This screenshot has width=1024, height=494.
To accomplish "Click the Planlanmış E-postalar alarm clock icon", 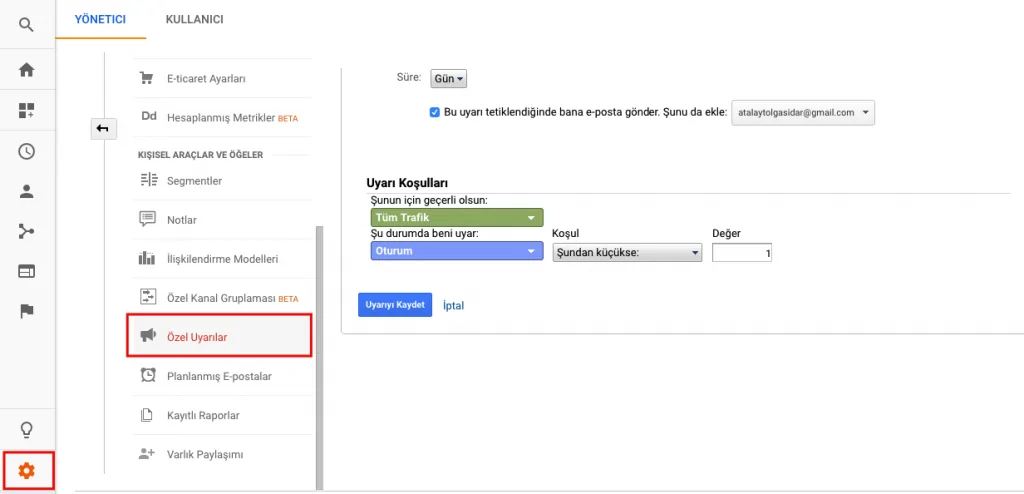I will pos(148,375).
